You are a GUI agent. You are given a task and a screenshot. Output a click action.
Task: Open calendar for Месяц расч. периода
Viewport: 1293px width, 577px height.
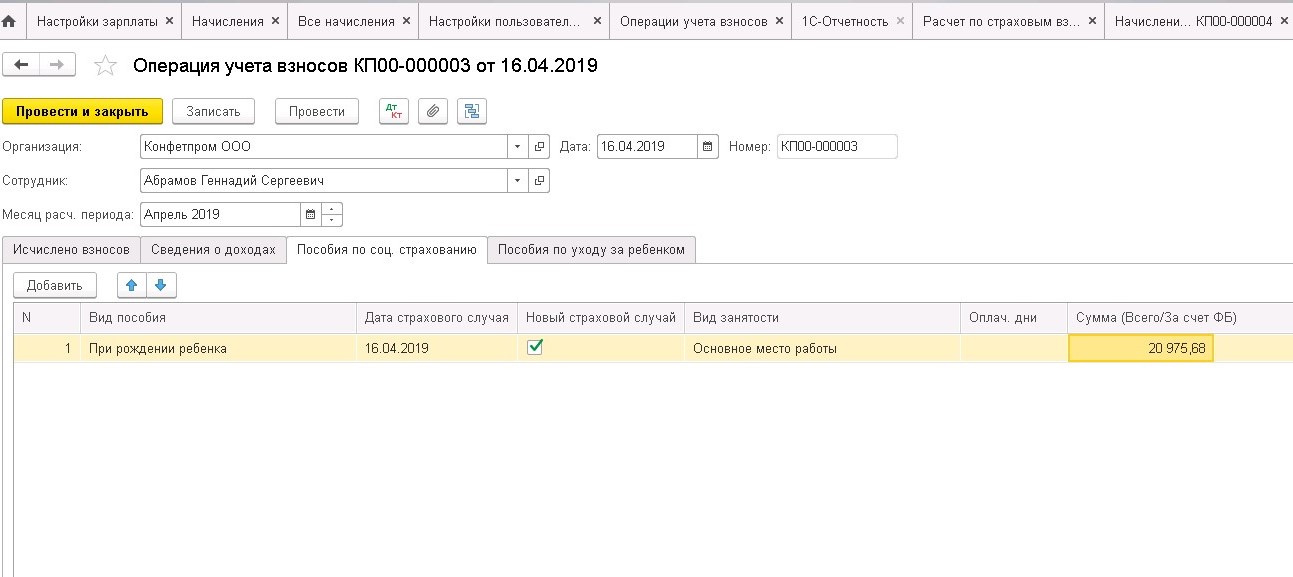coord(310,214)
